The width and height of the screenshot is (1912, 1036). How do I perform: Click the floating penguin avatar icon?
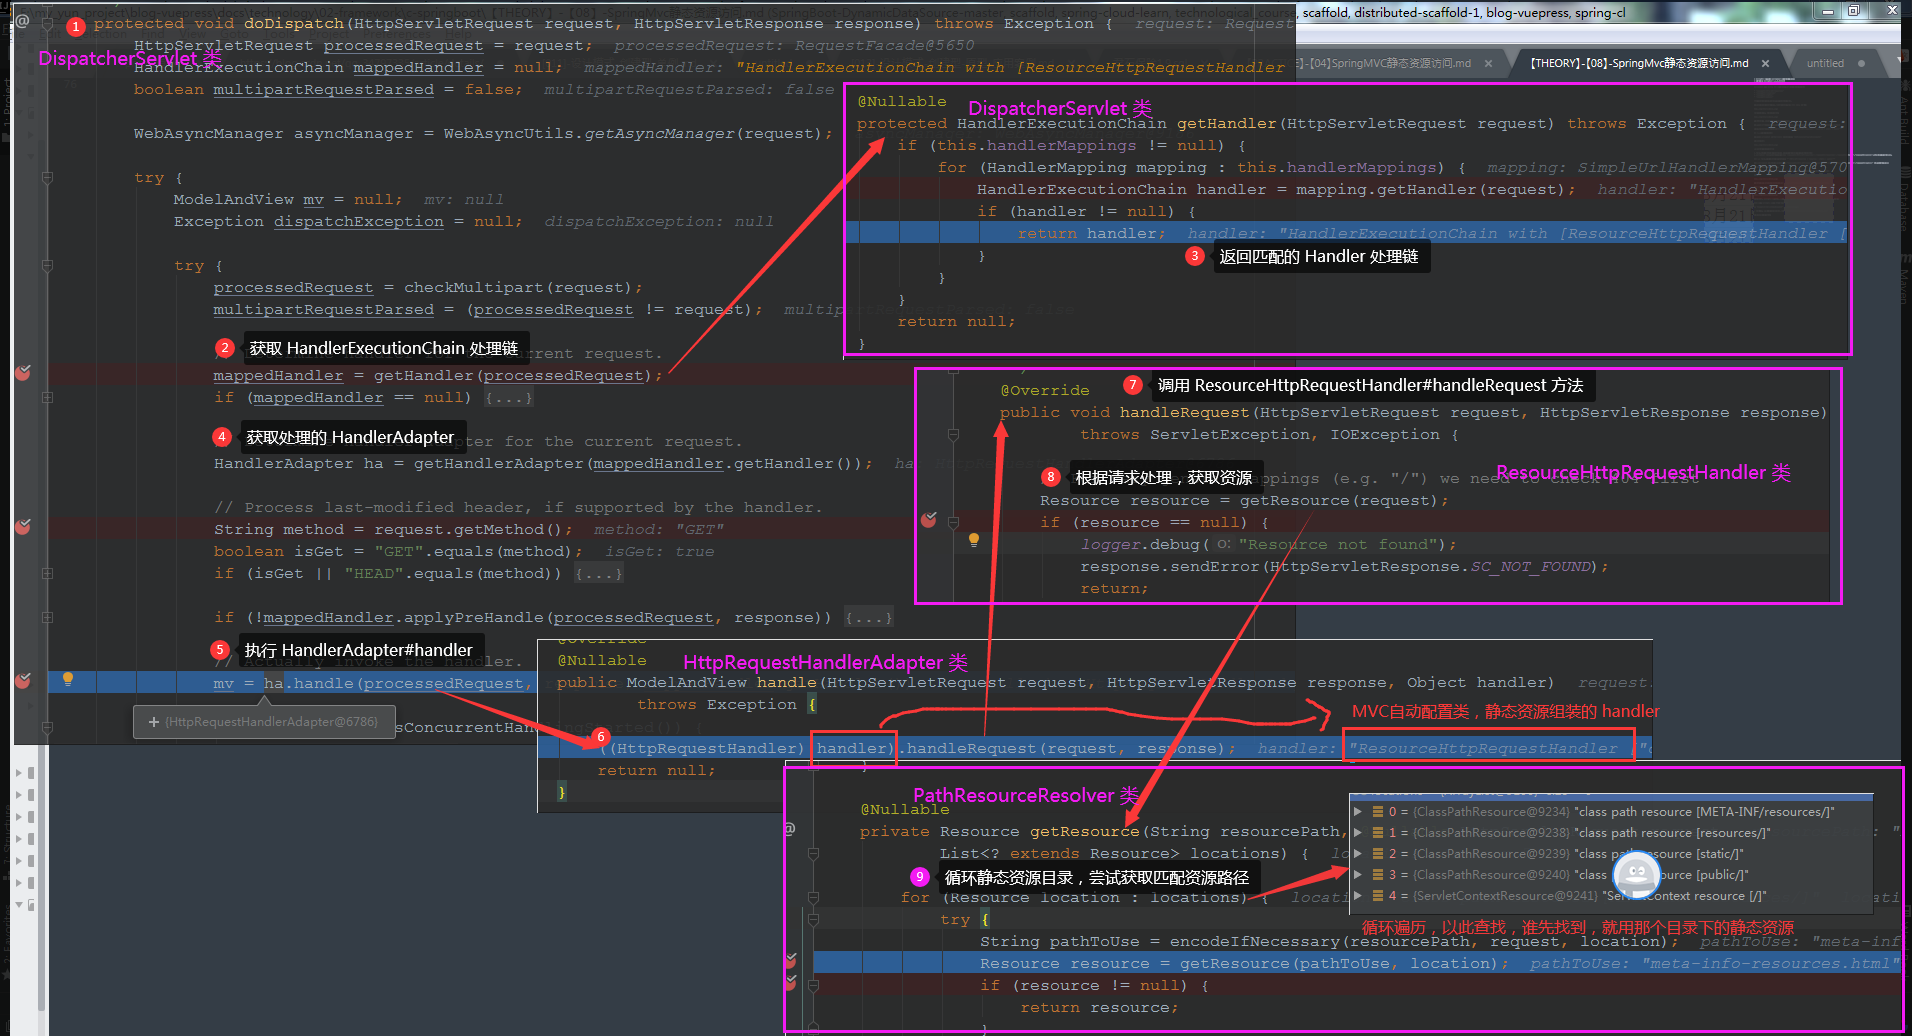[1637, 874]
